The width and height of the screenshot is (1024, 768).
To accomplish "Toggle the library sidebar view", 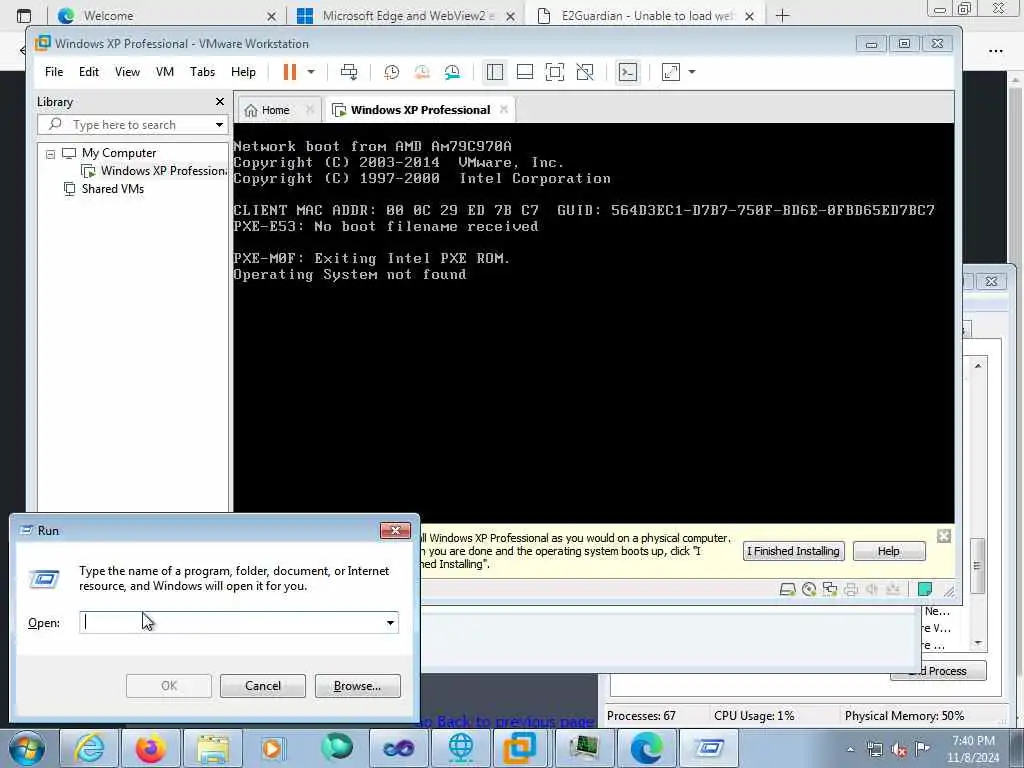I will (x=495, y=72).
